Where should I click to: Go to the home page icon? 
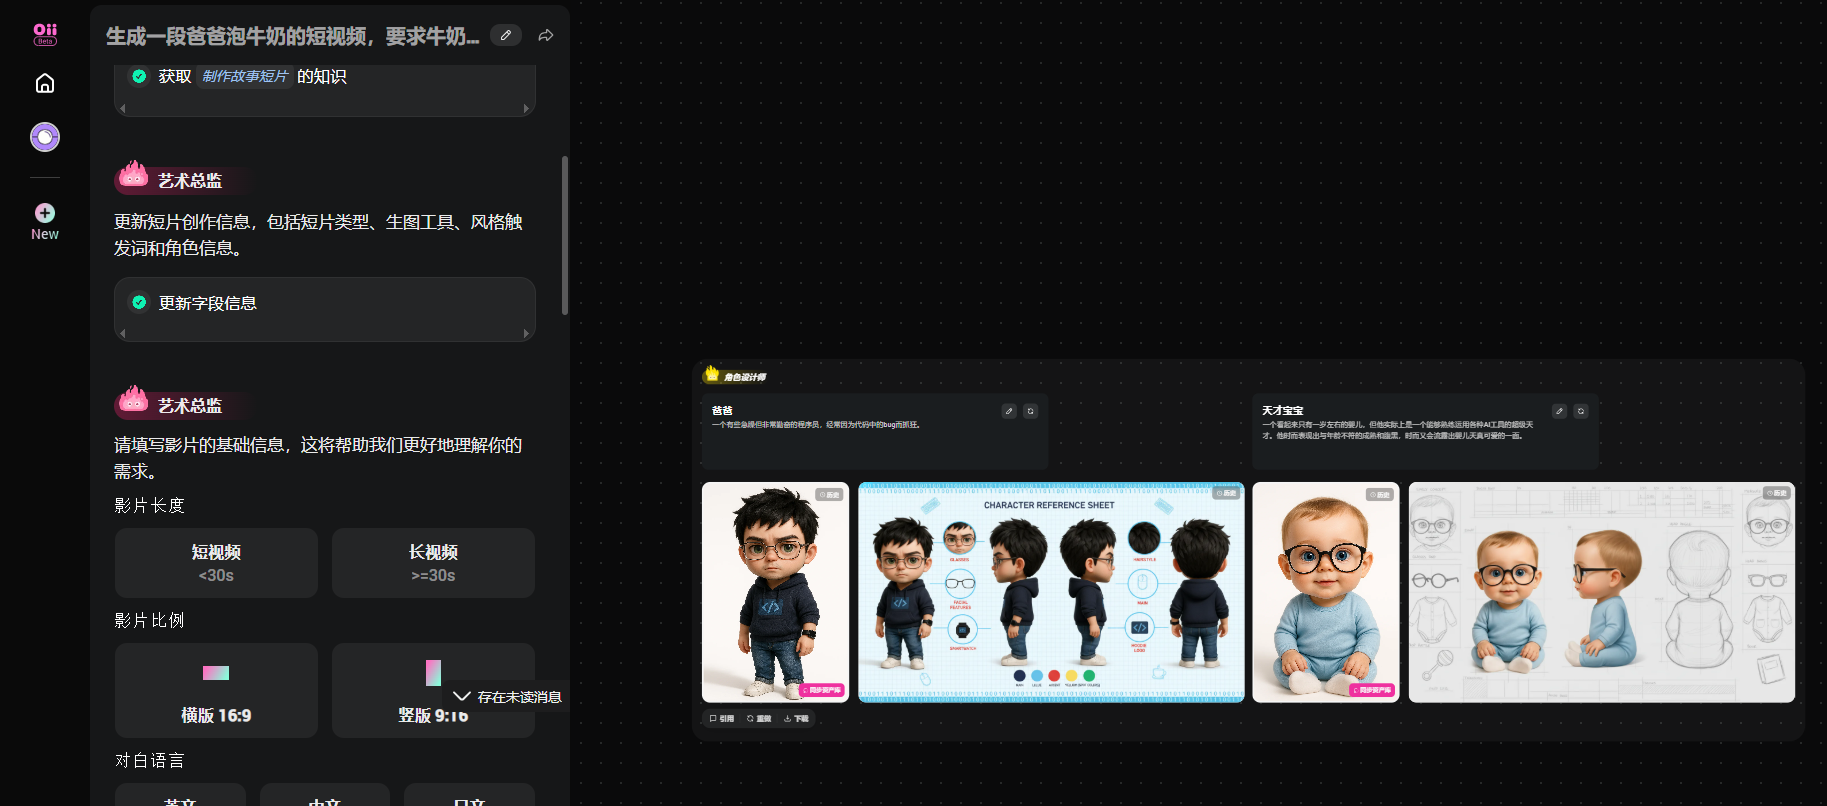45,84
